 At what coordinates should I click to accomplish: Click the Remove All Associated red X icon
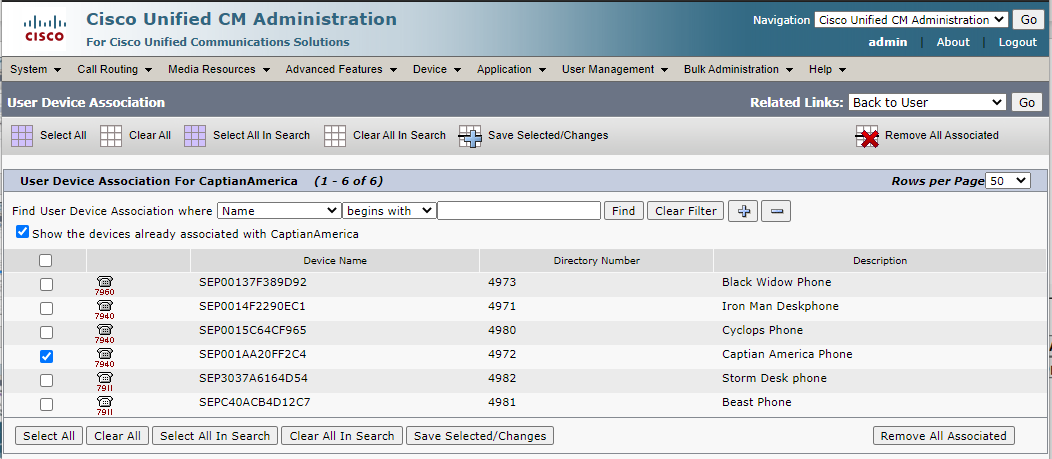867,136
